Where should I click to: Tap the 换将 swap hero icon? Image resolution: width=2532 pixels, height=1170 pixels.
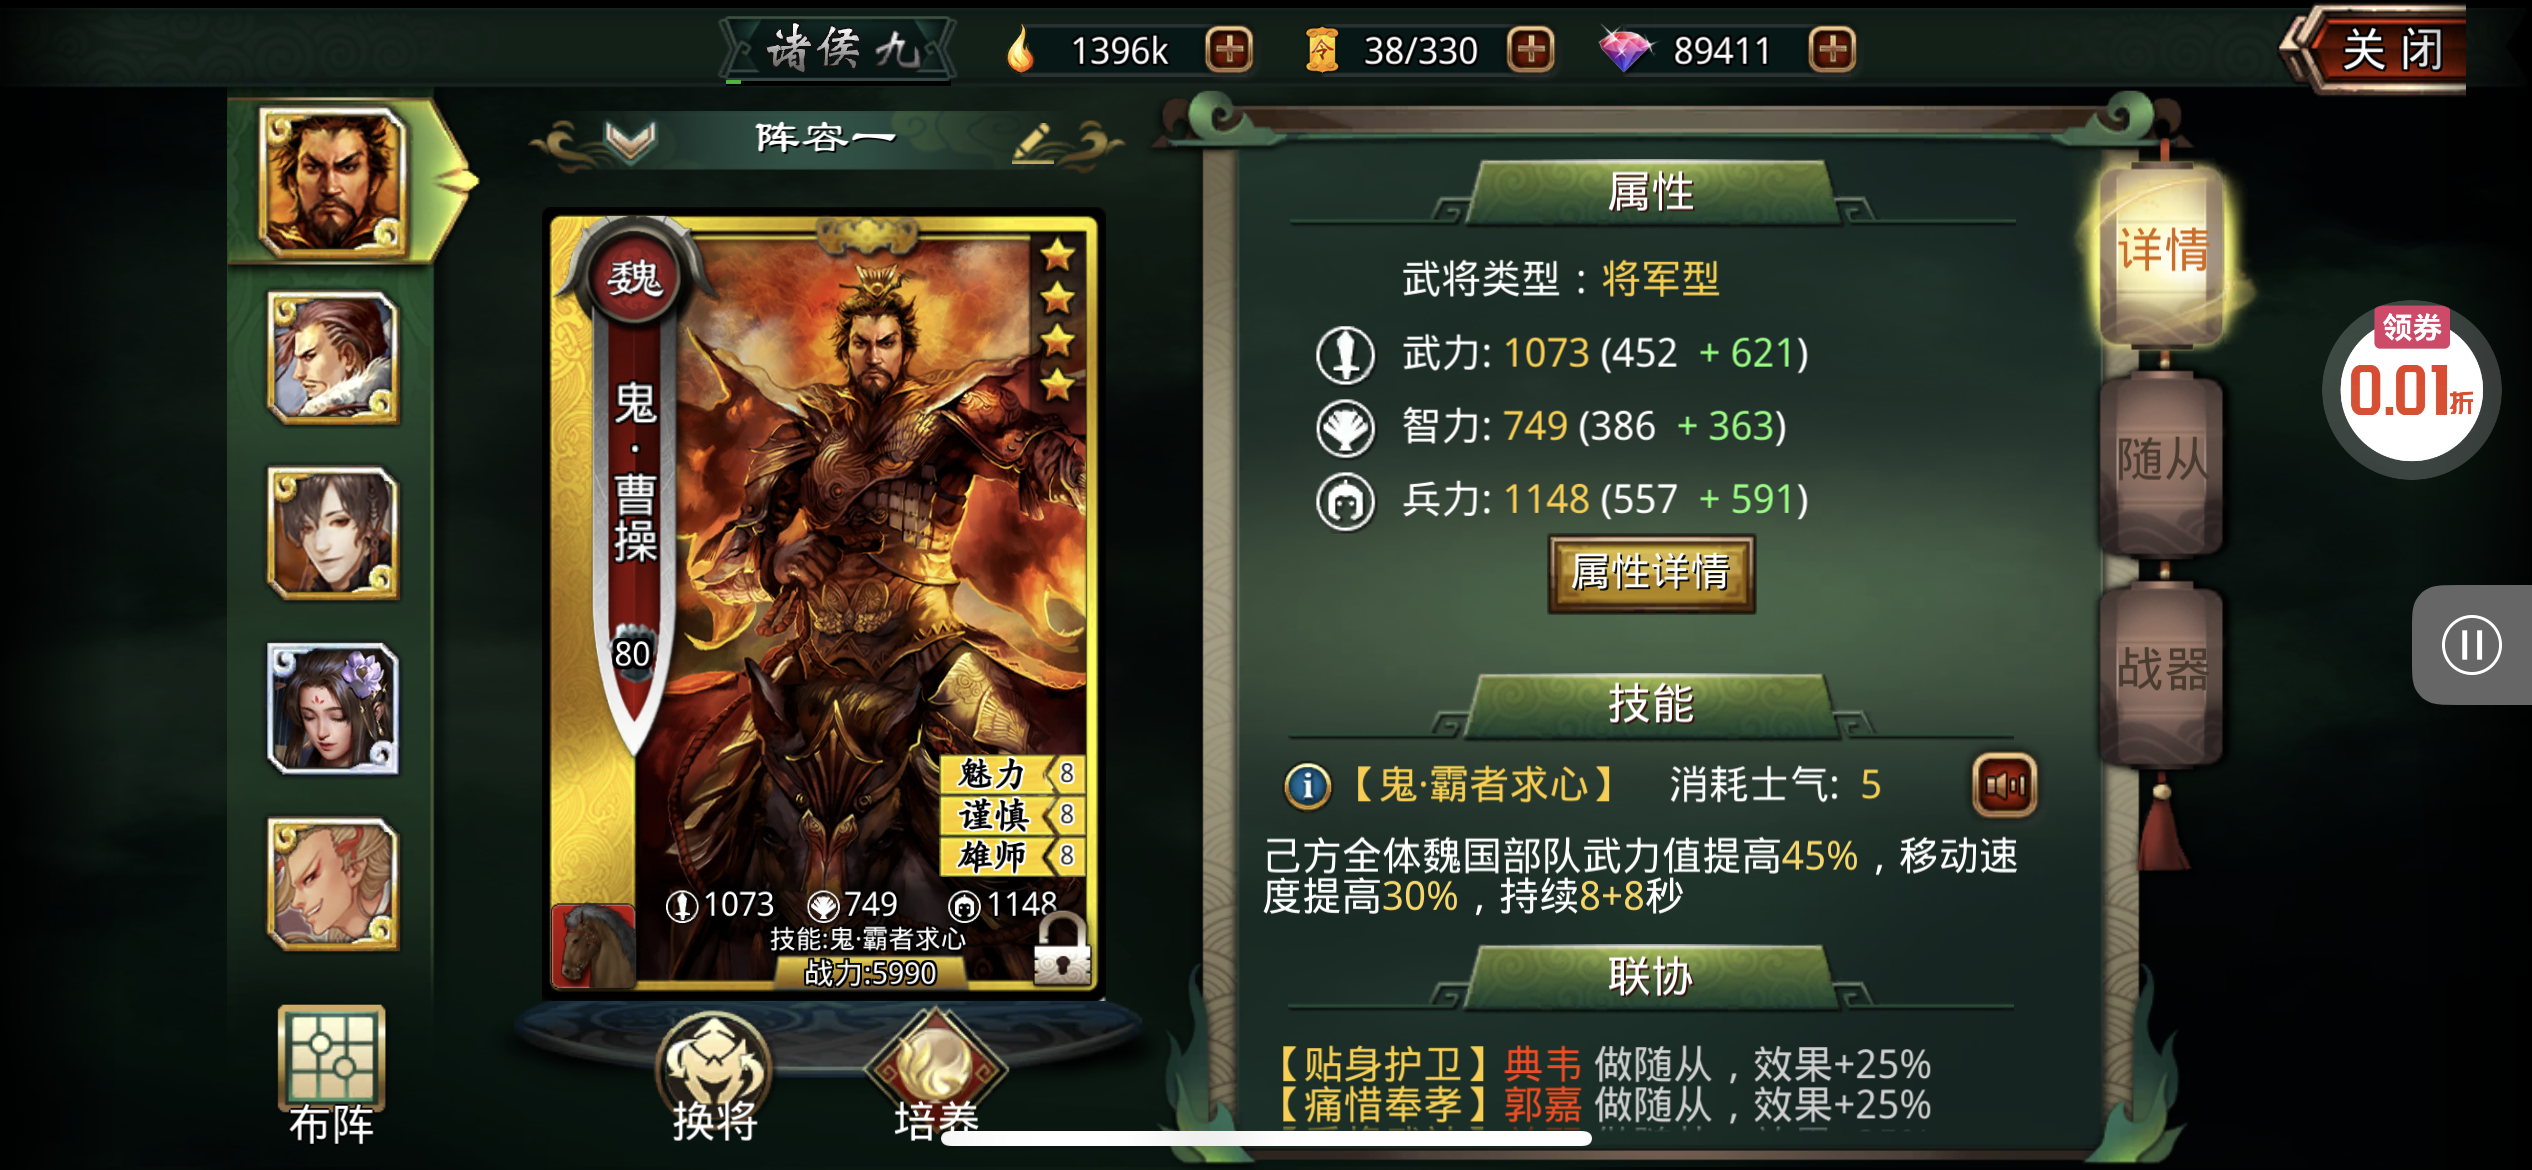(x=714, y=1078)
